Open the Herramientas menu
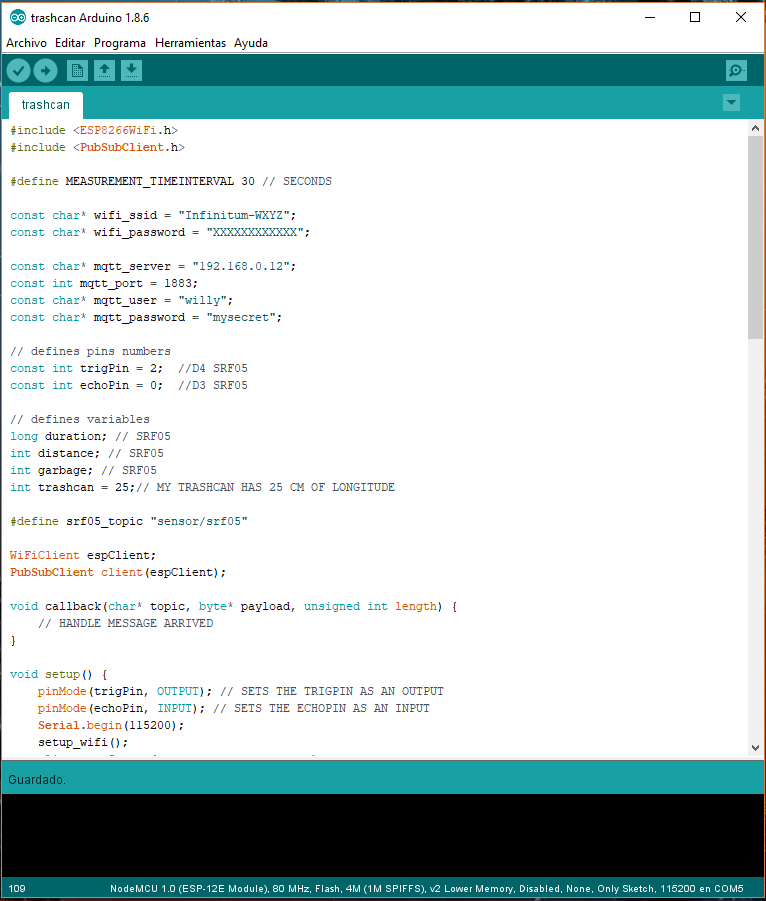The image size is (766, 901). pos(190,43)
